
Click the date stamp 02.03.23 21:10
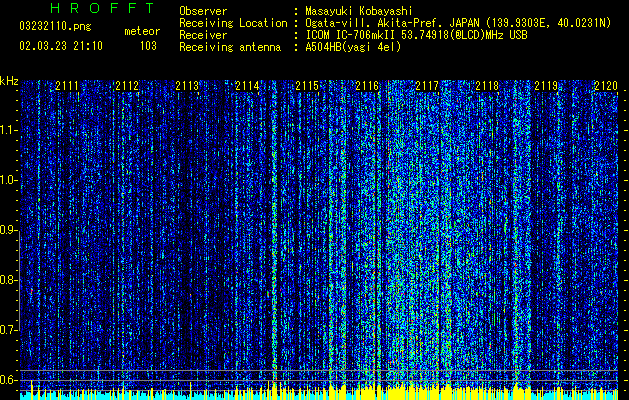point(61,46)
